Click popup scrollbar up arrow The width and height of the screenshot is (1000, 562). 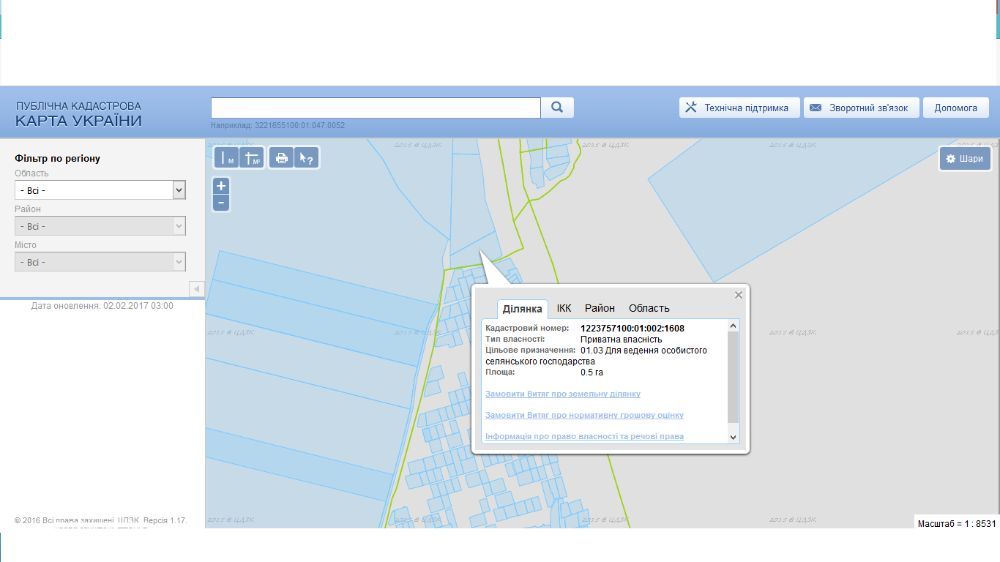[733, 326]
